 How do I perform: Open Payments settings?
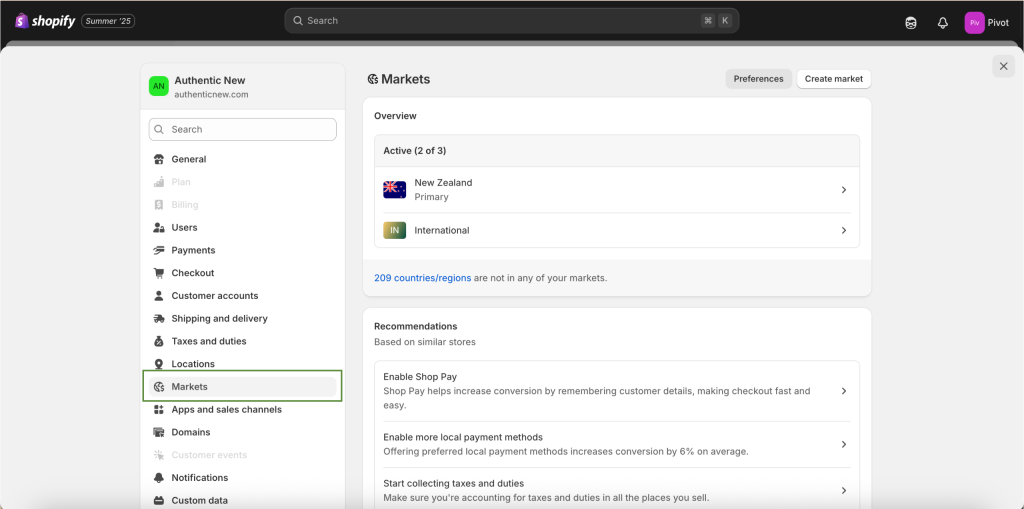[x=243, y=250]
